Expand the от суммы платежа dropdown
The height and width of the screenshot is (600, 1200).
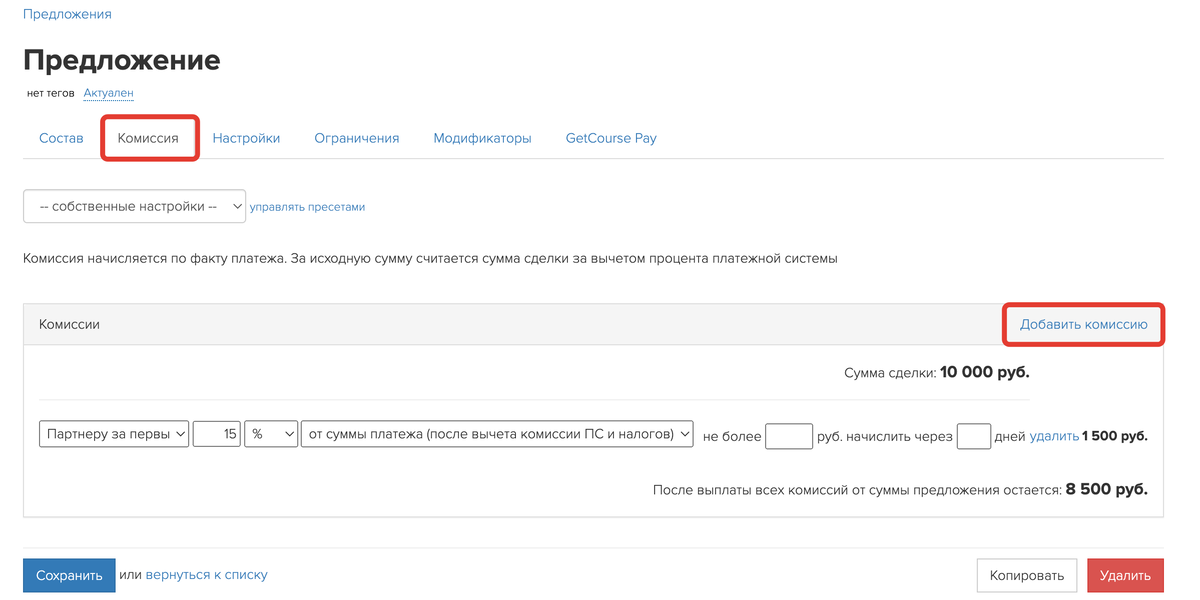pyautogui.click(x=497, y=434)
